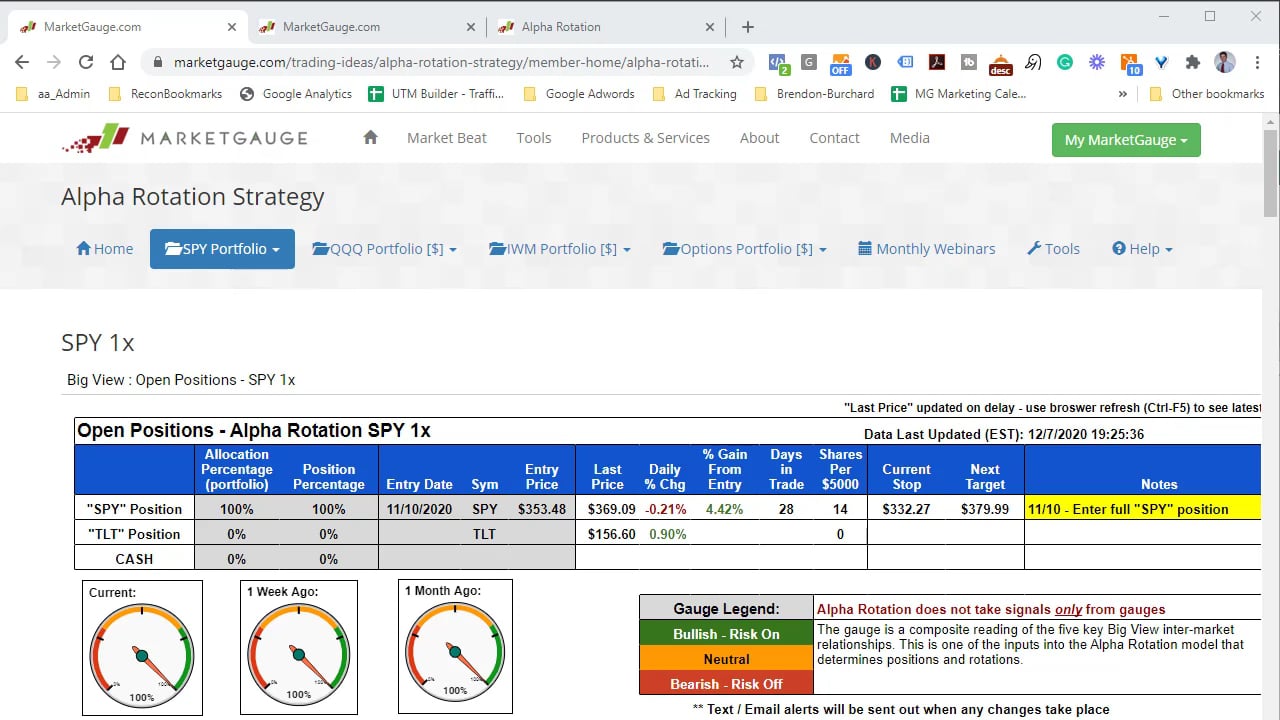Open the About page link
1280x720 pixels.
point(760,138)
